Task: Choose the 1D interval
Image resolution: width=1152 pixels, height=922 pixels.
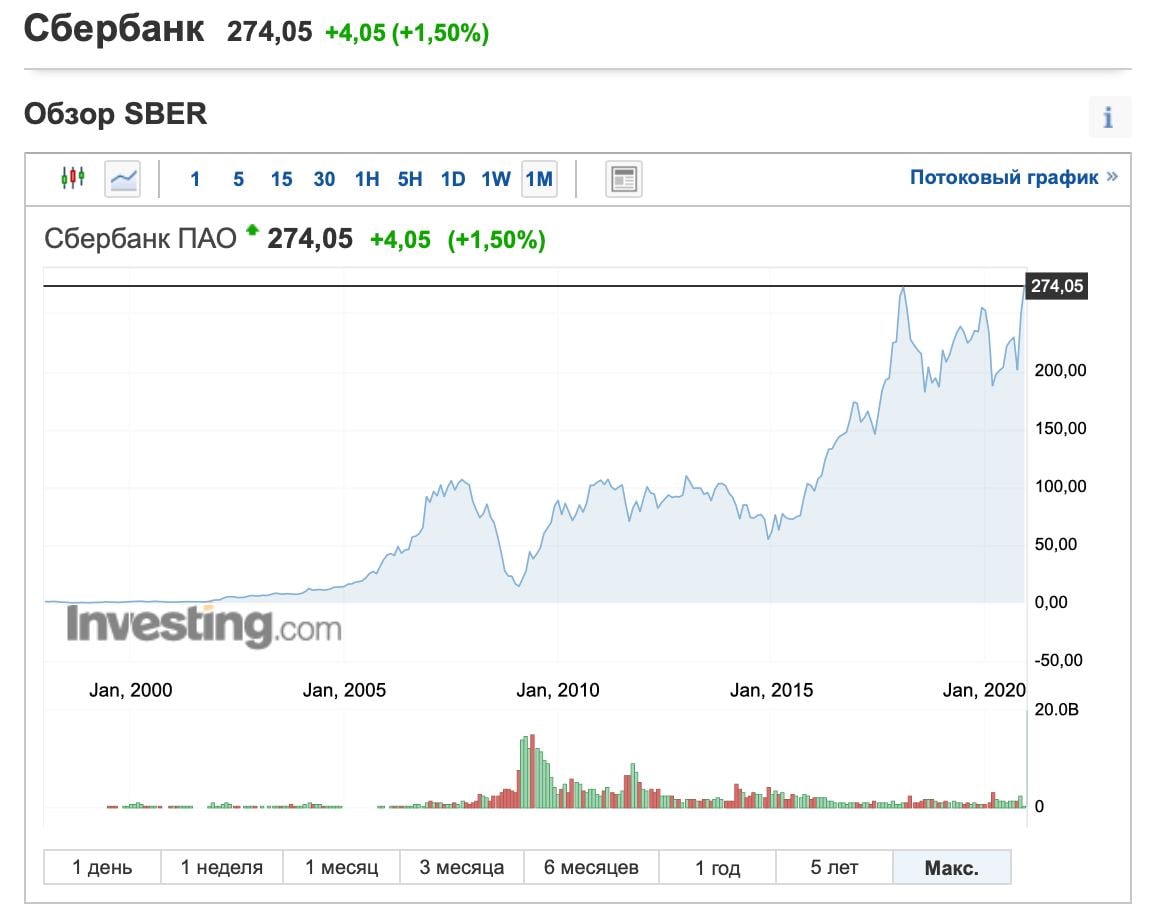Action: click(x=453, y=179)
